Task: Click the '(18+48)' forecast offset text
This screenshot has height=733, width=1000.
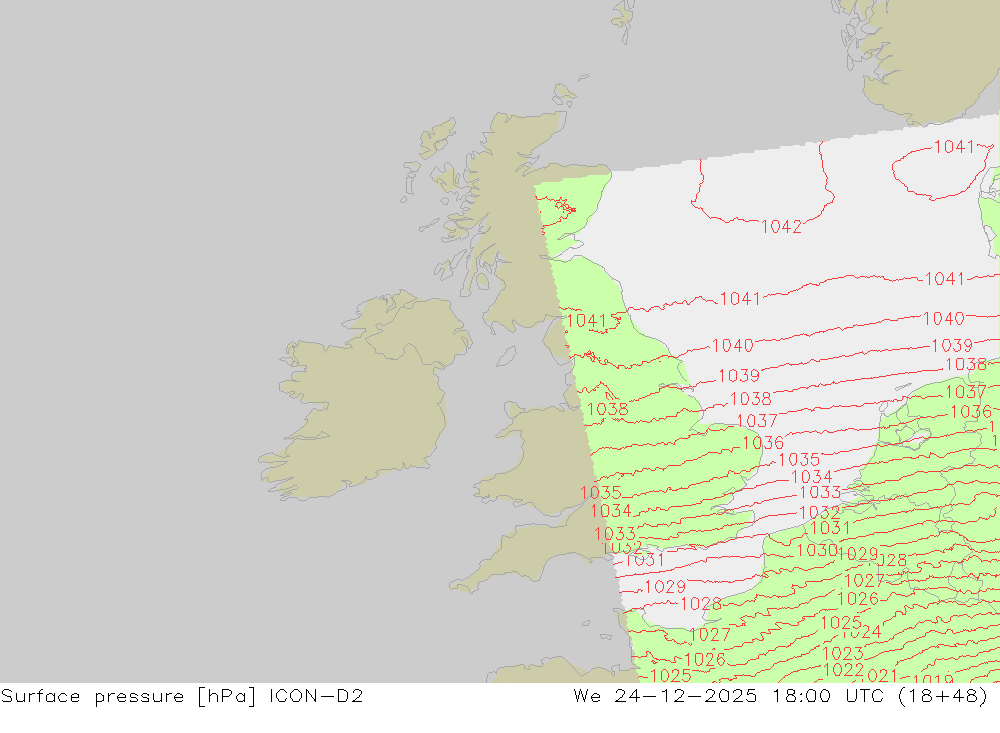Action: [x=943, y=695]
